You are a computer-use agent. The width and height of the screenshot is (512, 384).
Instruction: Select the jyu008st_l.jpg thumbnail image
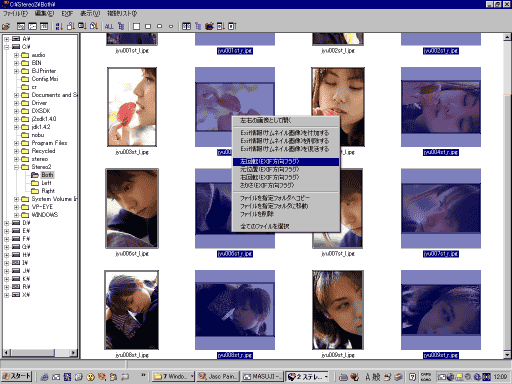pyautogui.click(x=132, y=310)
